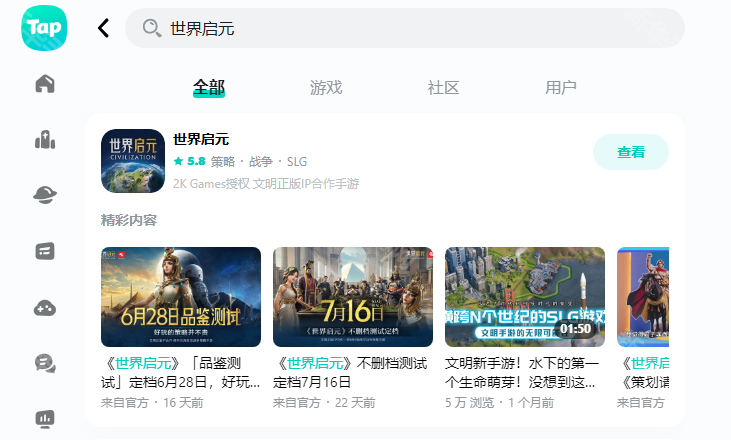Open the partially visible fourth card thumbnail
The image size is (731, 440).
click(643, 297)
